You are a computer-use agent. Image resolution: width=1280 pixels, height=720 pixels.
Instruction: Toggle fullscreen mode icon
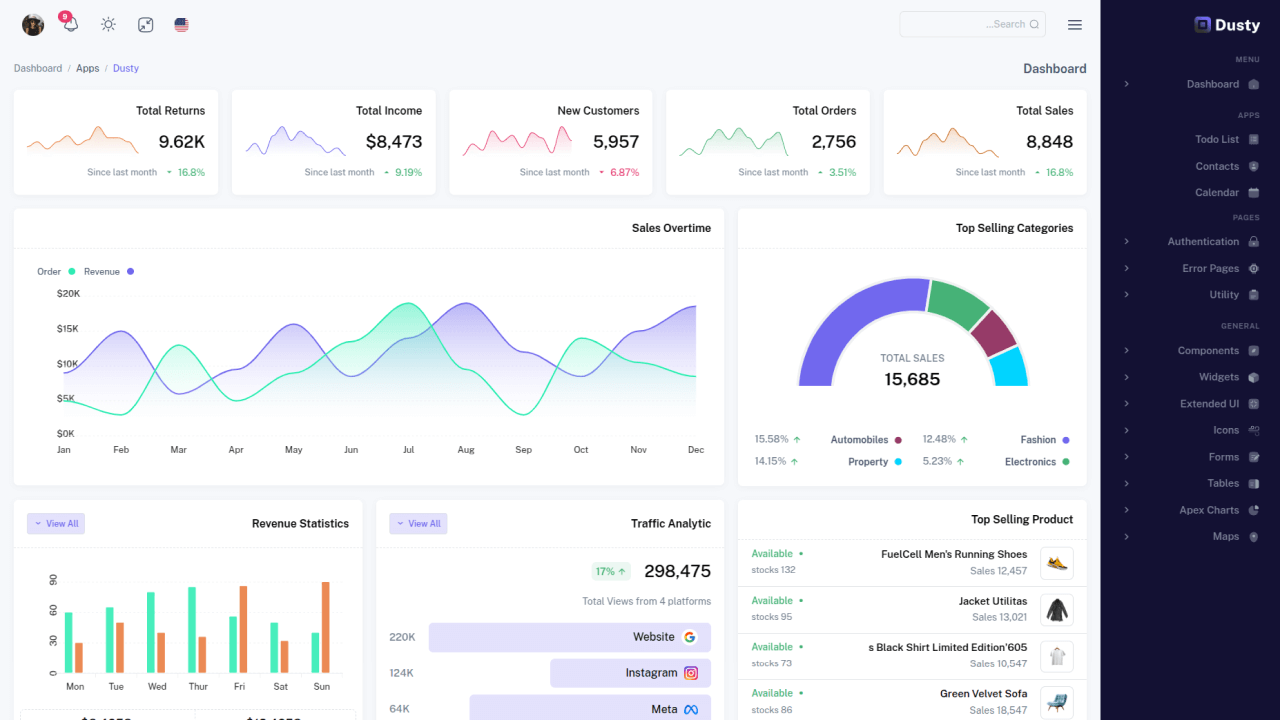tap(145, 24)
